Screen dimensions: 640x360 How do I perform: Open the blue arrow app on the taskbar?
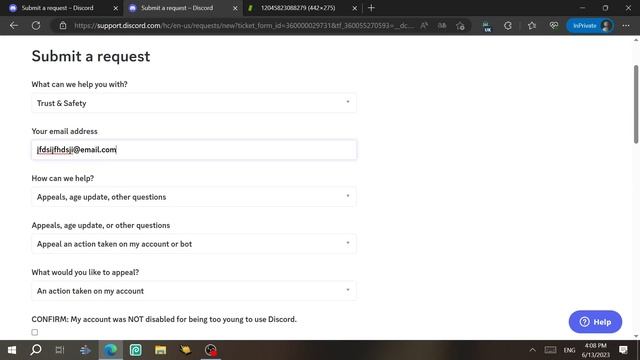pyautogui.click(x=85, y=350)
